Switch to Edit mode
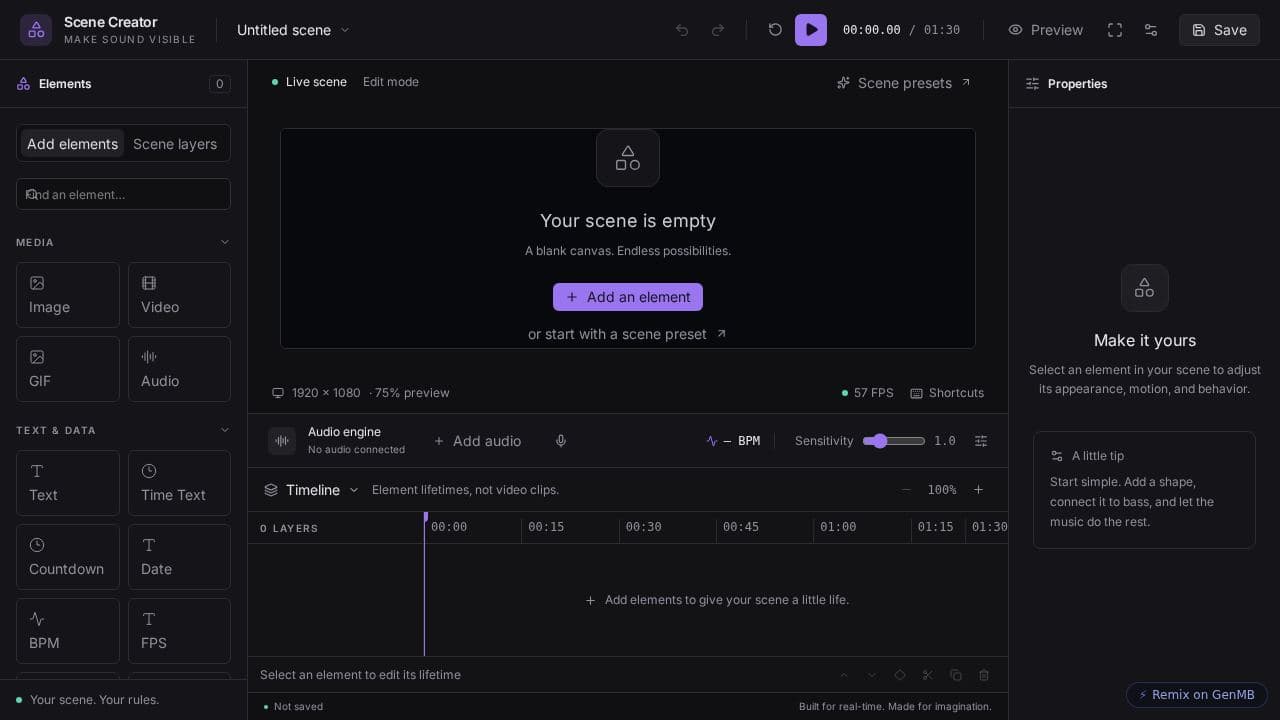 coord(391,82)
